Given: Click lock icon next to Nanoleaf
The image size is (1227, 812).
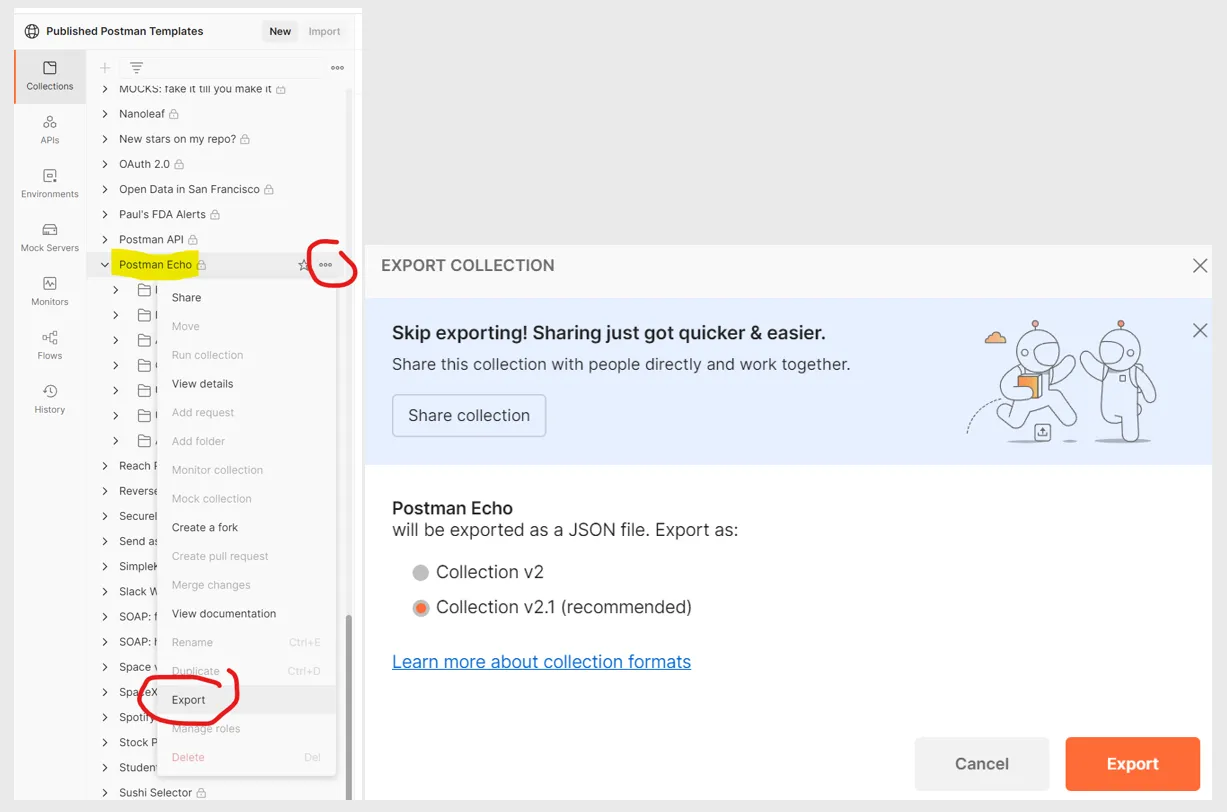Looking at the screenshot, I should click(174, 114).
